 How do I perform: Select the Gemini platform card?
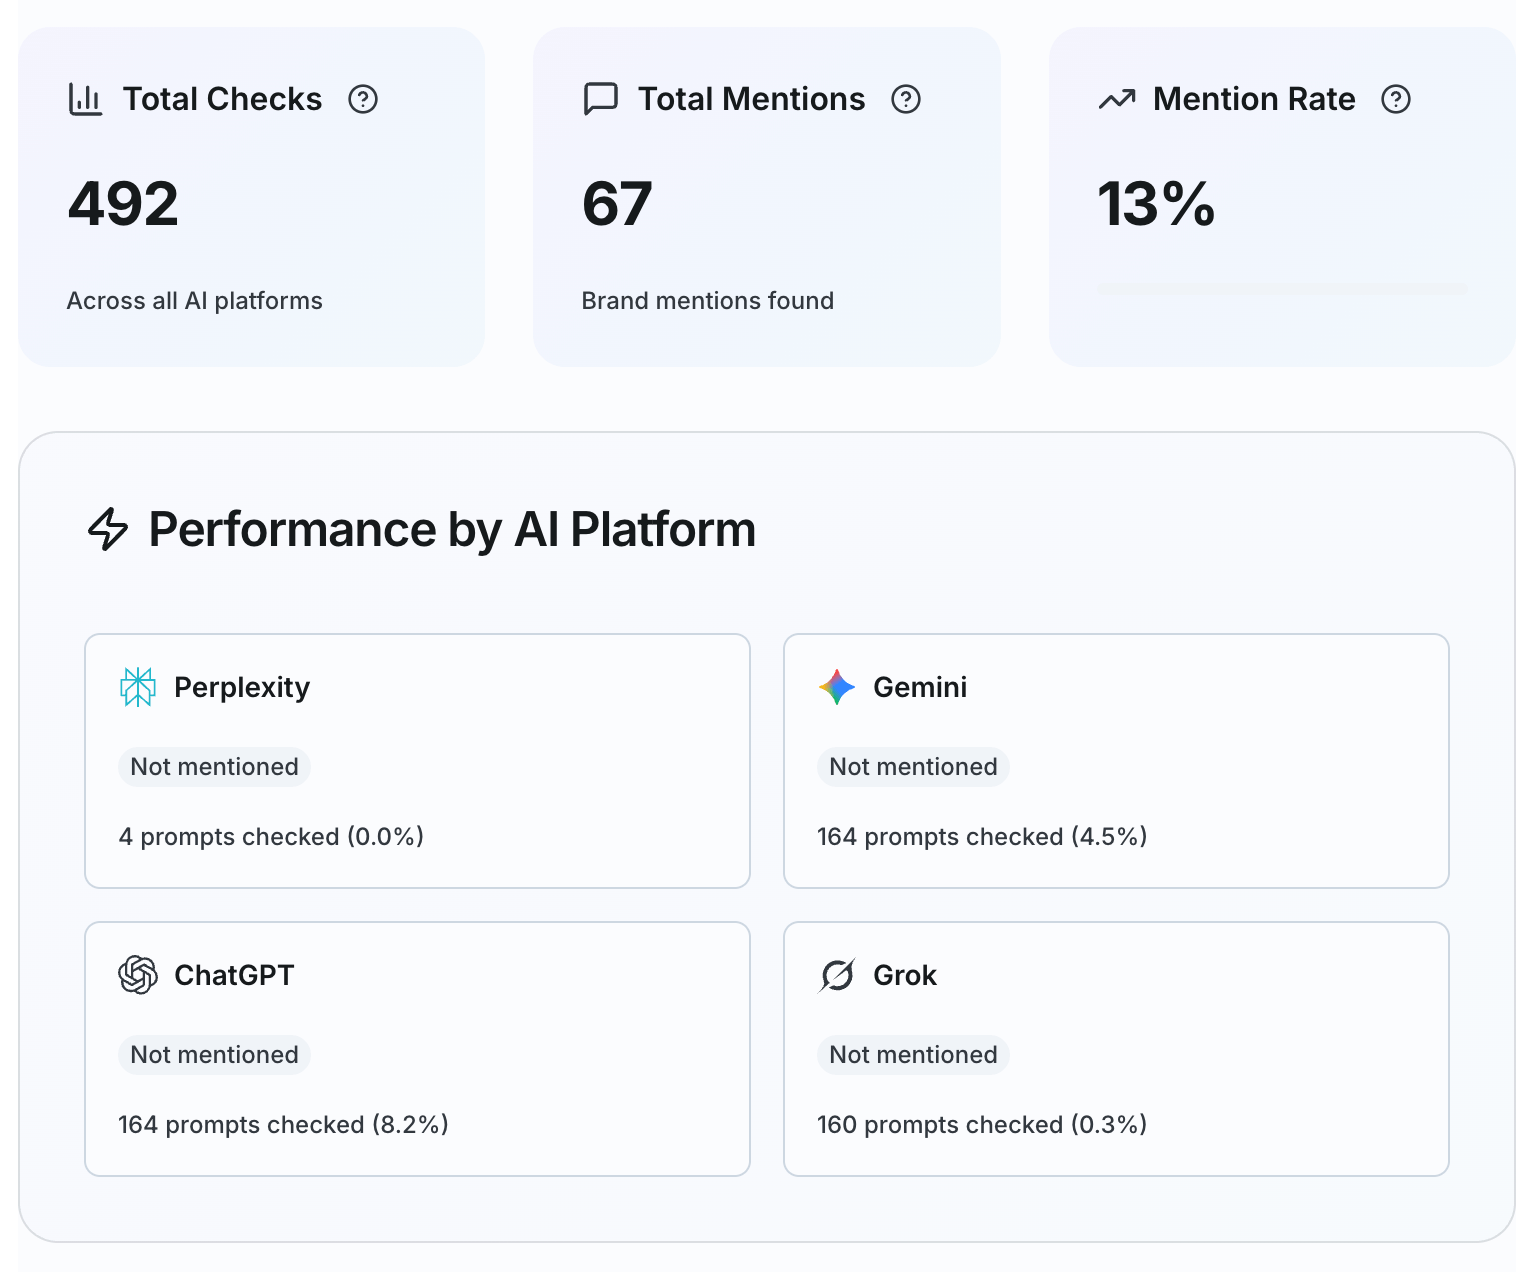1116,760
